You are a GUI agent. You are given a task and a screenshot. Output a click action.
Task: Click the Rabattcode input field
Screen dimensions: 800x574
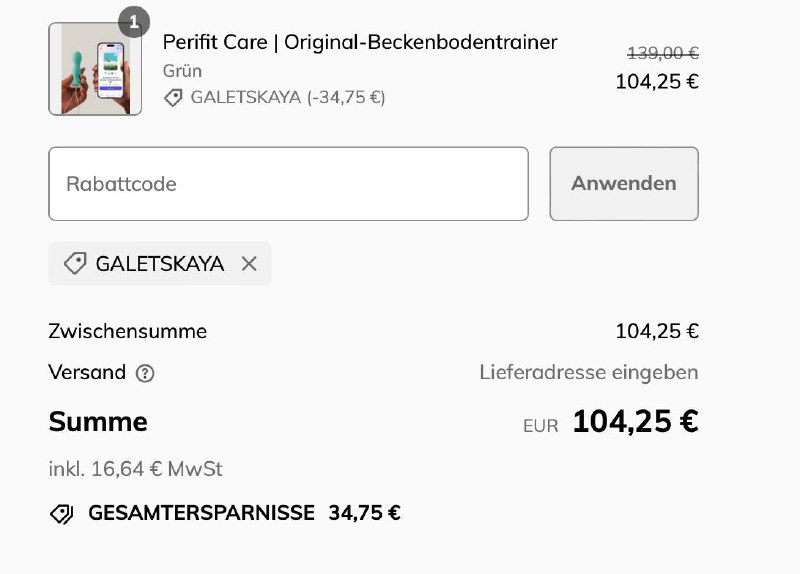[x=288, y=184]
